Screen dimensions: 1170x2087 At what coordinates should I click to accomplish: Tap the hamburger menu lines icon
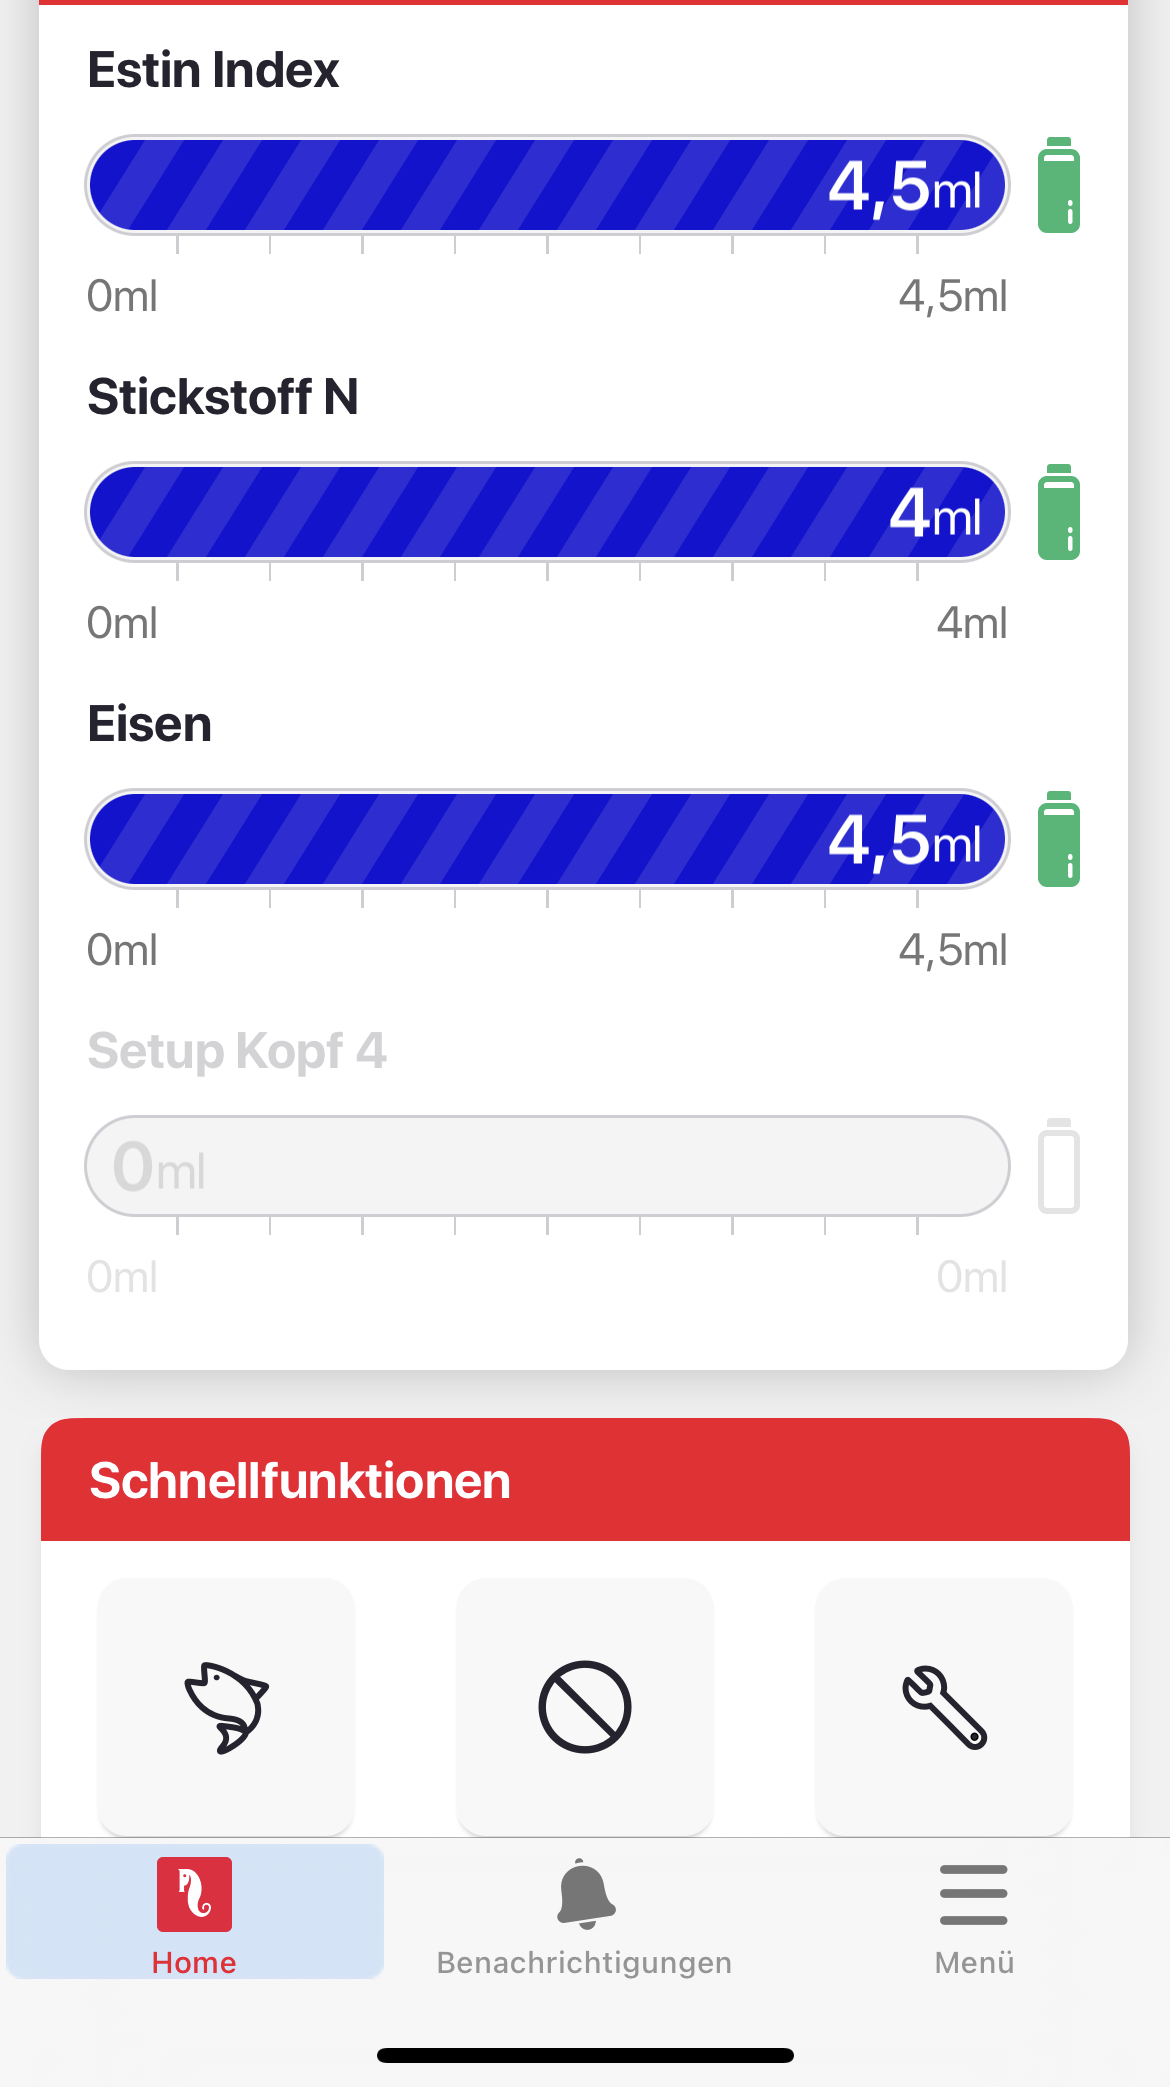coord(974,1894)
